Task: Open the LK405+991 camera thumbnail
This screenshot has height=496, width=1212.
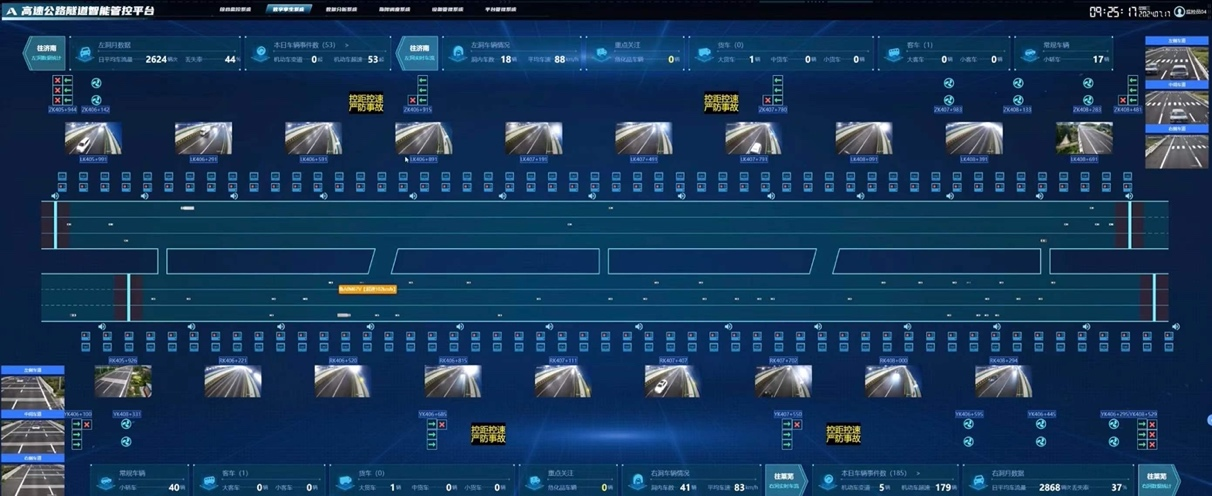Action: [x=93, y=138]
